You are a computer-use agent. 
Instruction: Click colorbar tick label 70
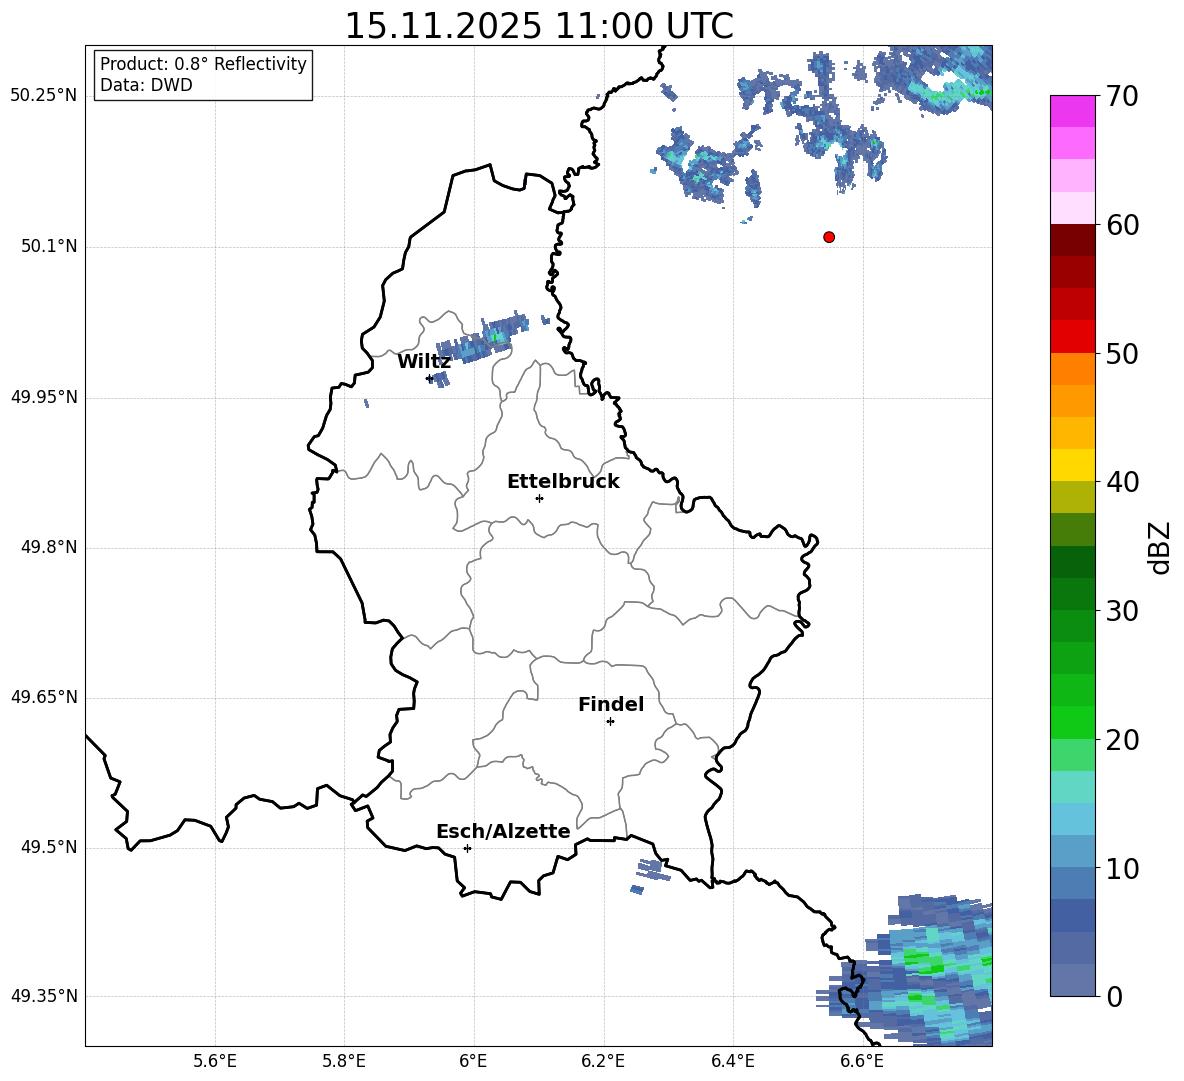pos(1122,96)
